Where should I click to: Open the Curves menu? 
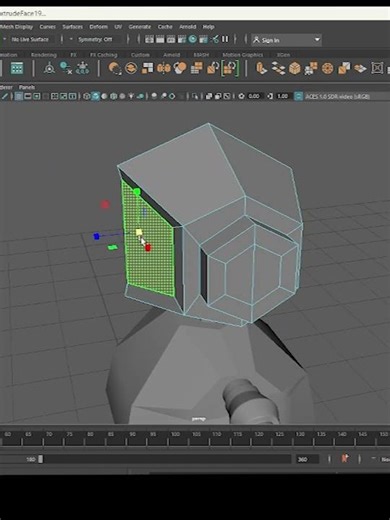coord(47,27)
